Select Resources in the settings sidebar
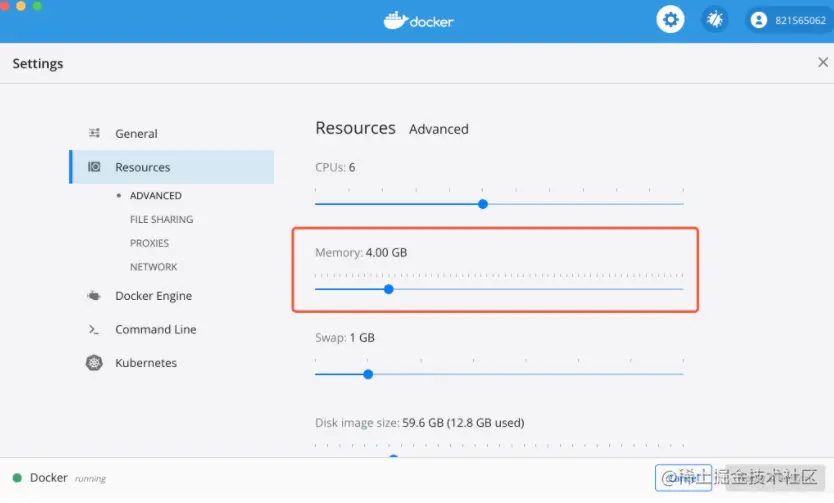The width and height of the screenshot is (834, 503). click(171, 167)
